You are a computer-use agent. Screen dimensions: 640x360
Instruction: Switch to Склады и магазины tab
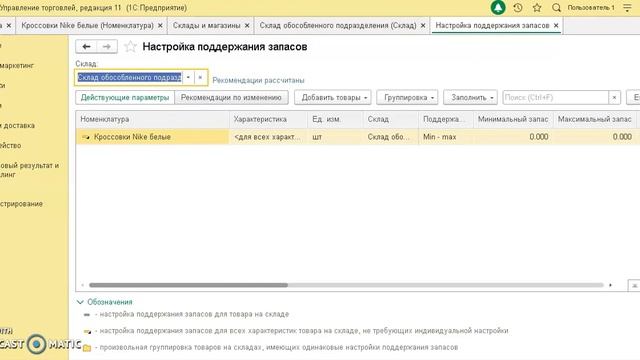206,25
